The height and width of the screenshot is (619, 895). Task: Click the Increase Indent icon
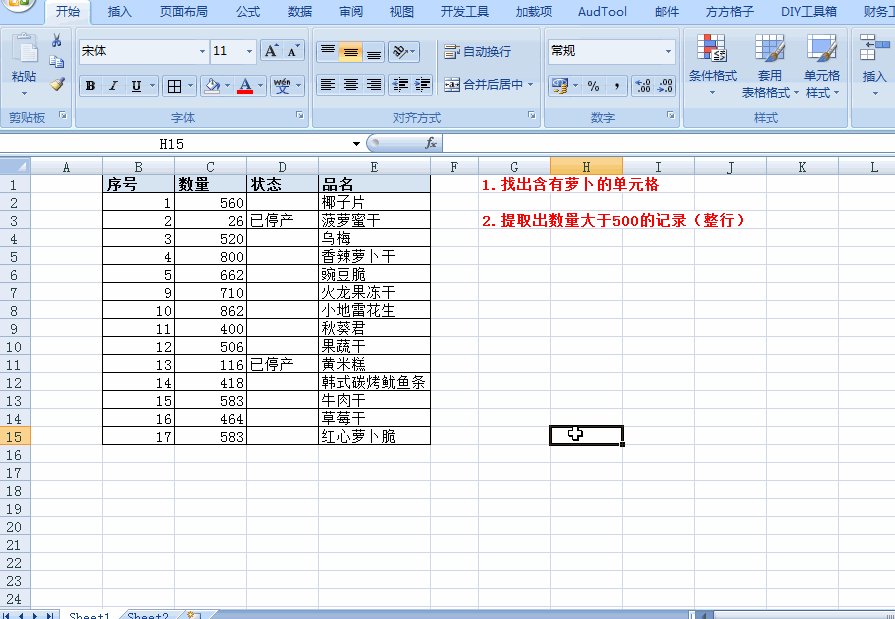tap(423, 85)
